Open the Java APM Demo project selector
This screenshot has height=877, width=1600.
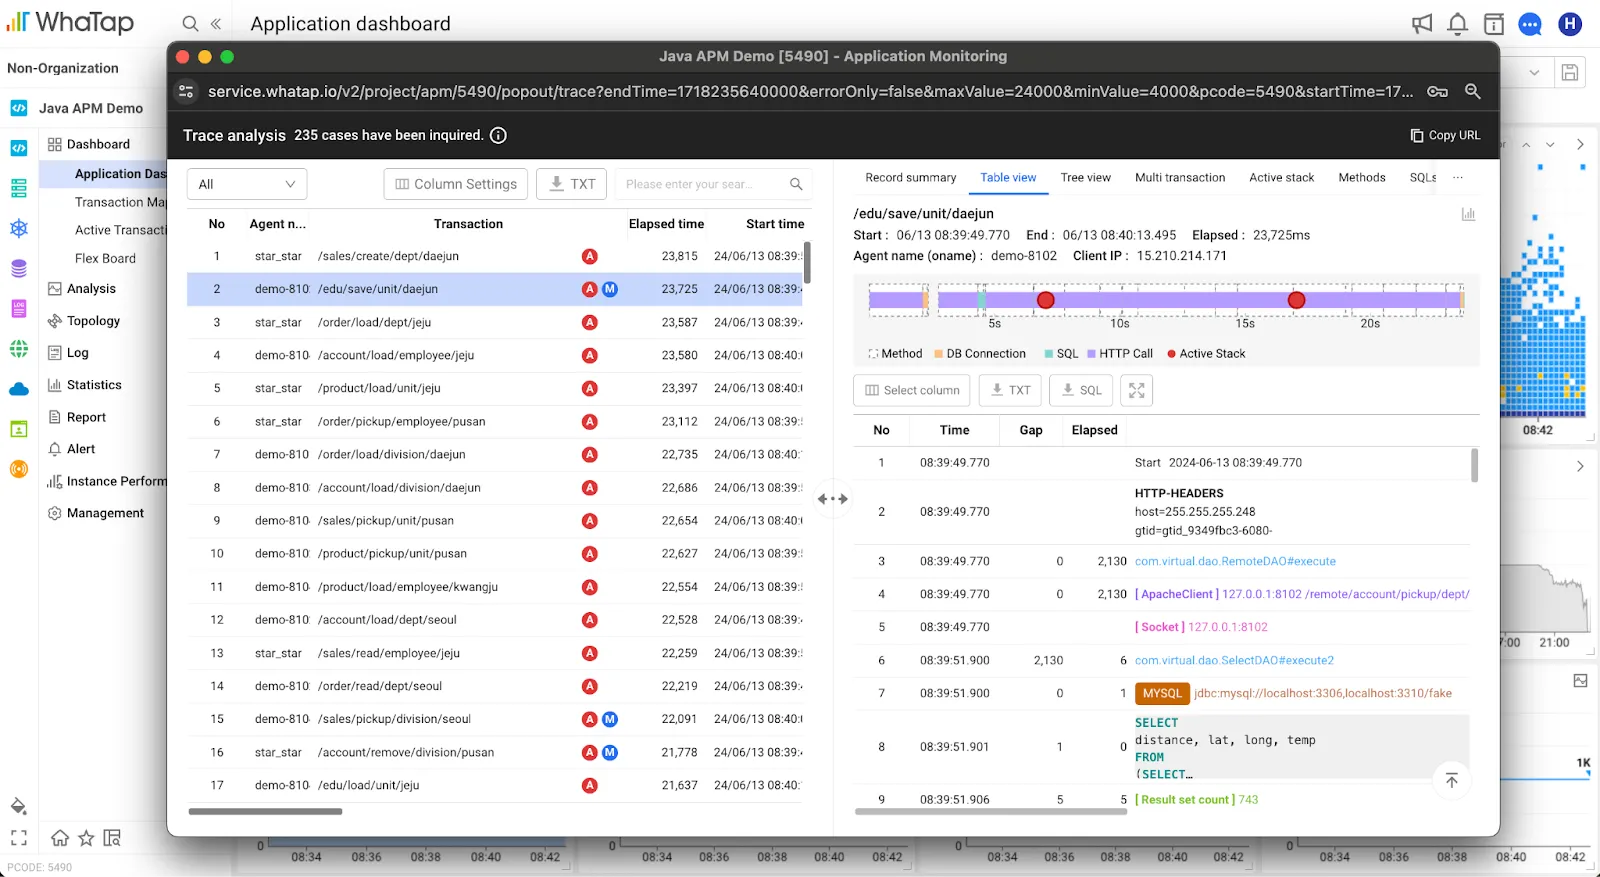point(90,108)
